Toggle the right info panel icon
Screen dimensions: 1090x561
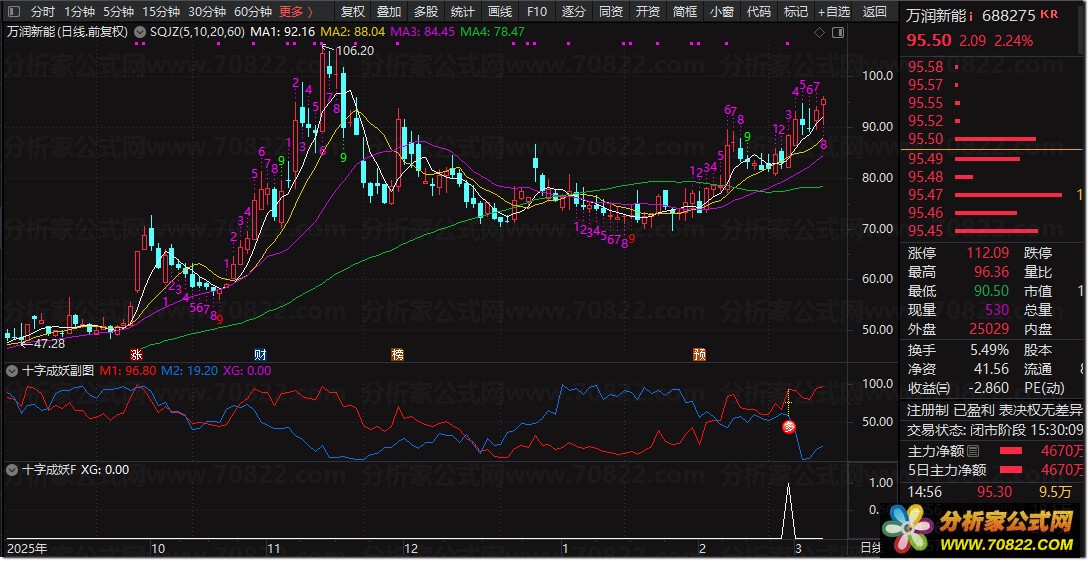[837, 32]
